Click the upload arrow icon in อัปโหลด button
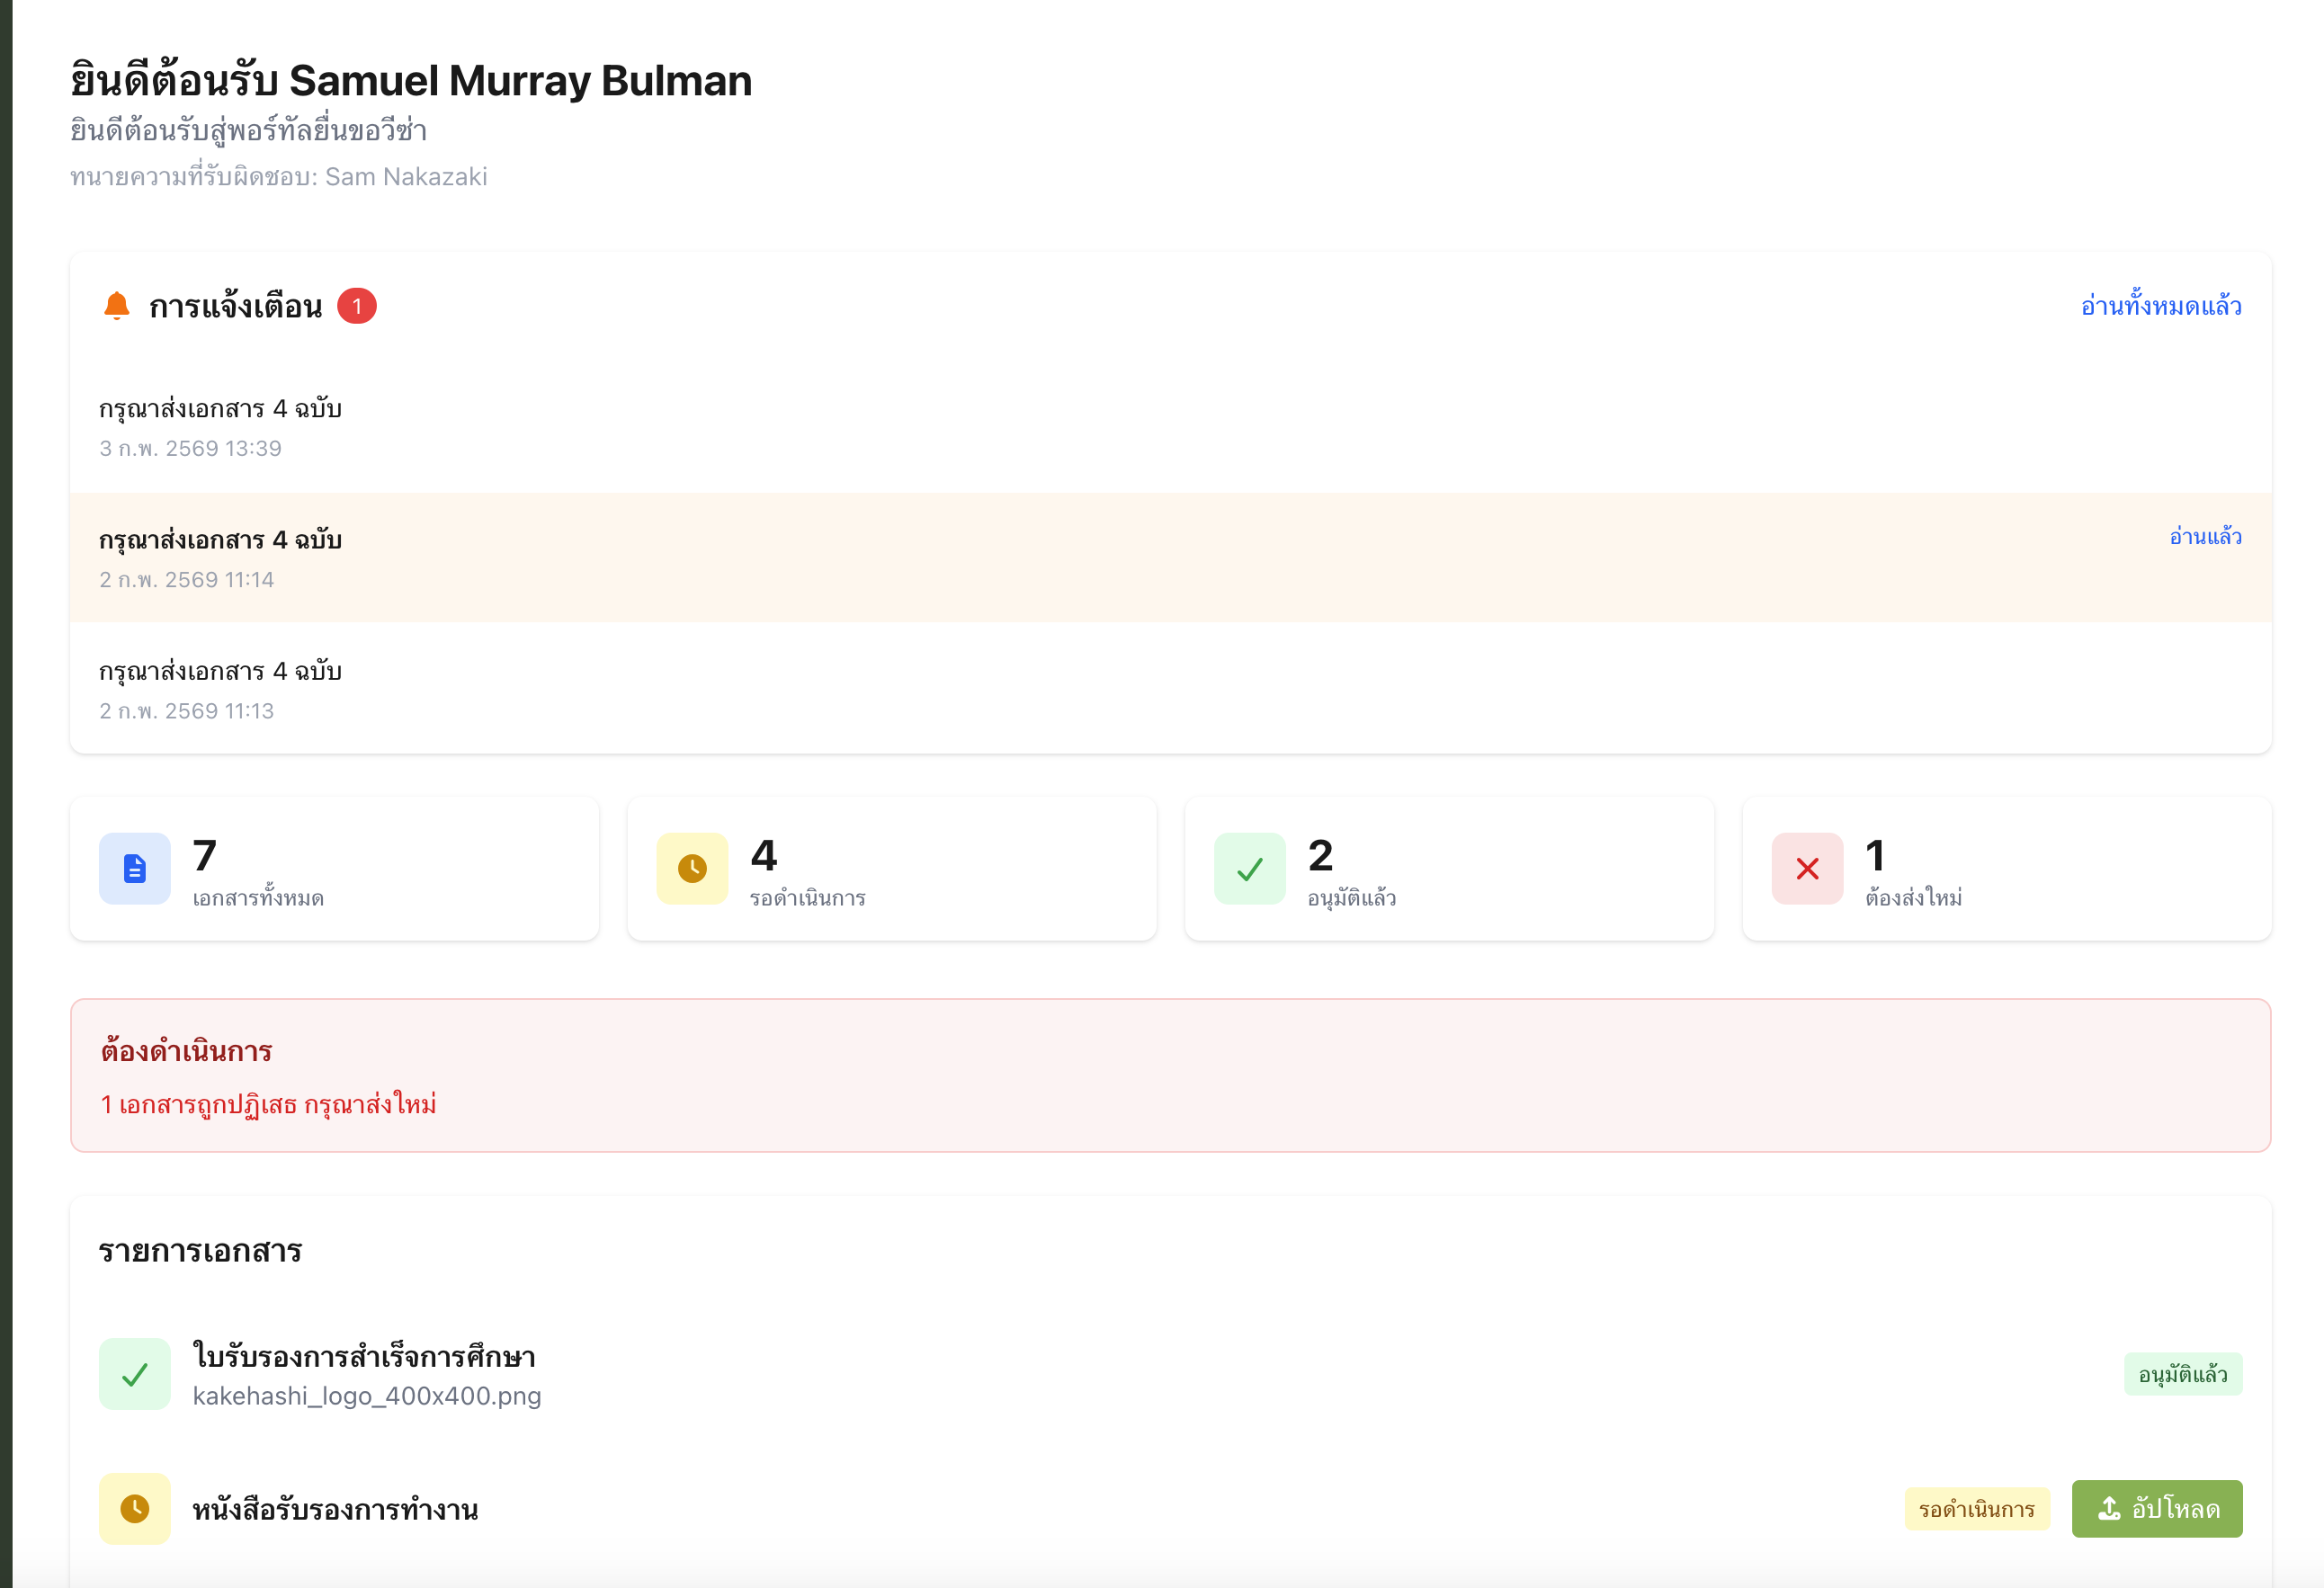This screenshot has width=2324, height=1588. pyautogui.click(x=2109, y=1508)
